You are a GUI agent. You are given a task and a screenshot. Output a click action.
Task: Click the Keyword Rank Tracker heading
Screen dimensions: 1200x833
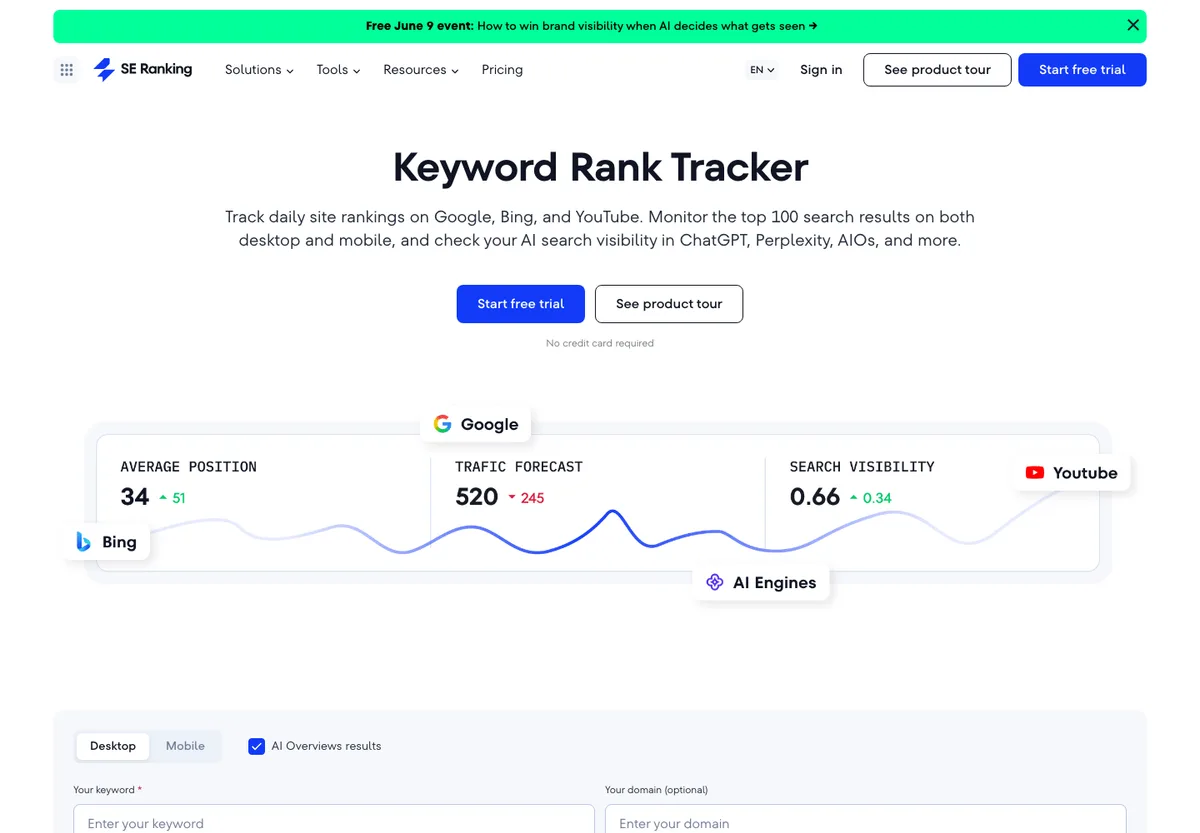[600, 167]
